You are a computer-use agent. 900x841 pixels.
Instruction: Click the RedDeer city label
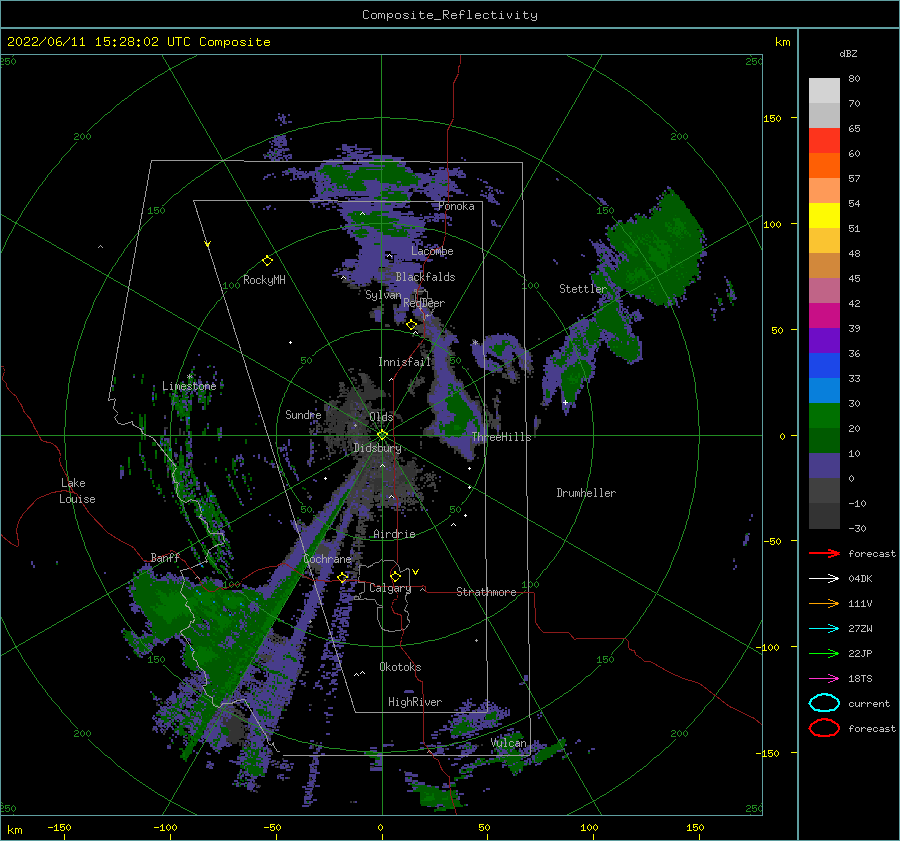(424, 303)
